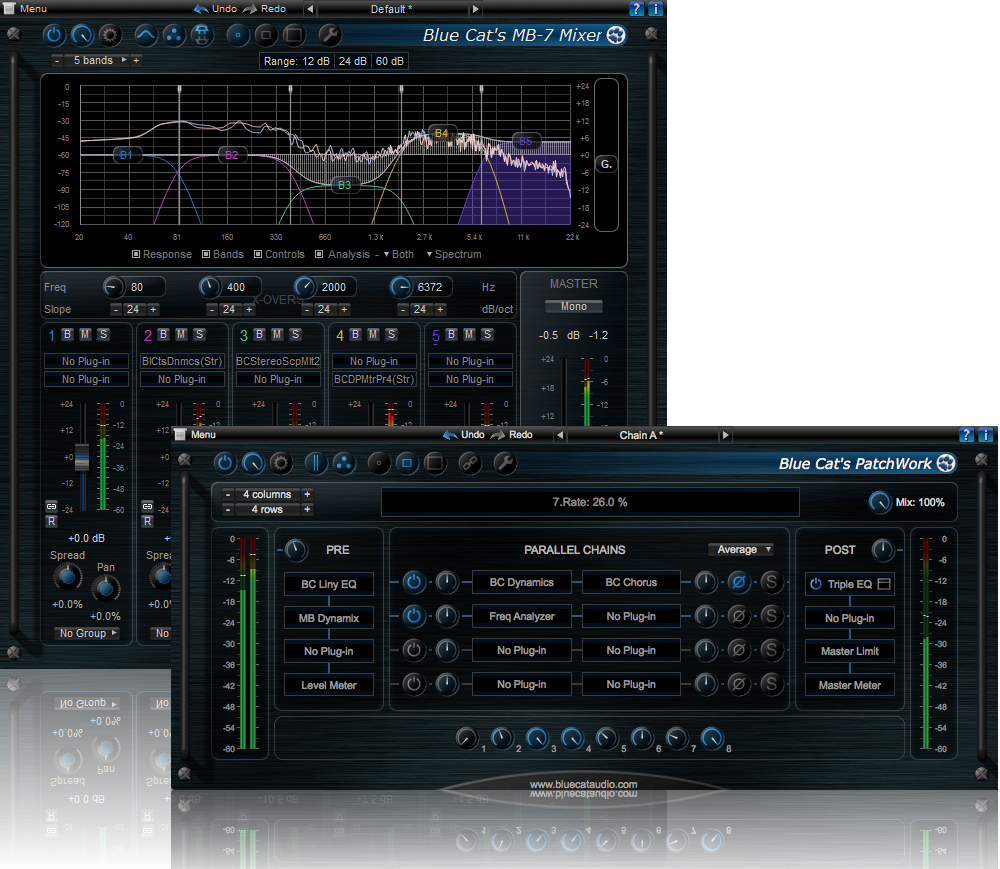Open the BC Chorus plug-in slot
Image resolution: width=1000 pixels, height=869 pixels.
pos(631,582)
